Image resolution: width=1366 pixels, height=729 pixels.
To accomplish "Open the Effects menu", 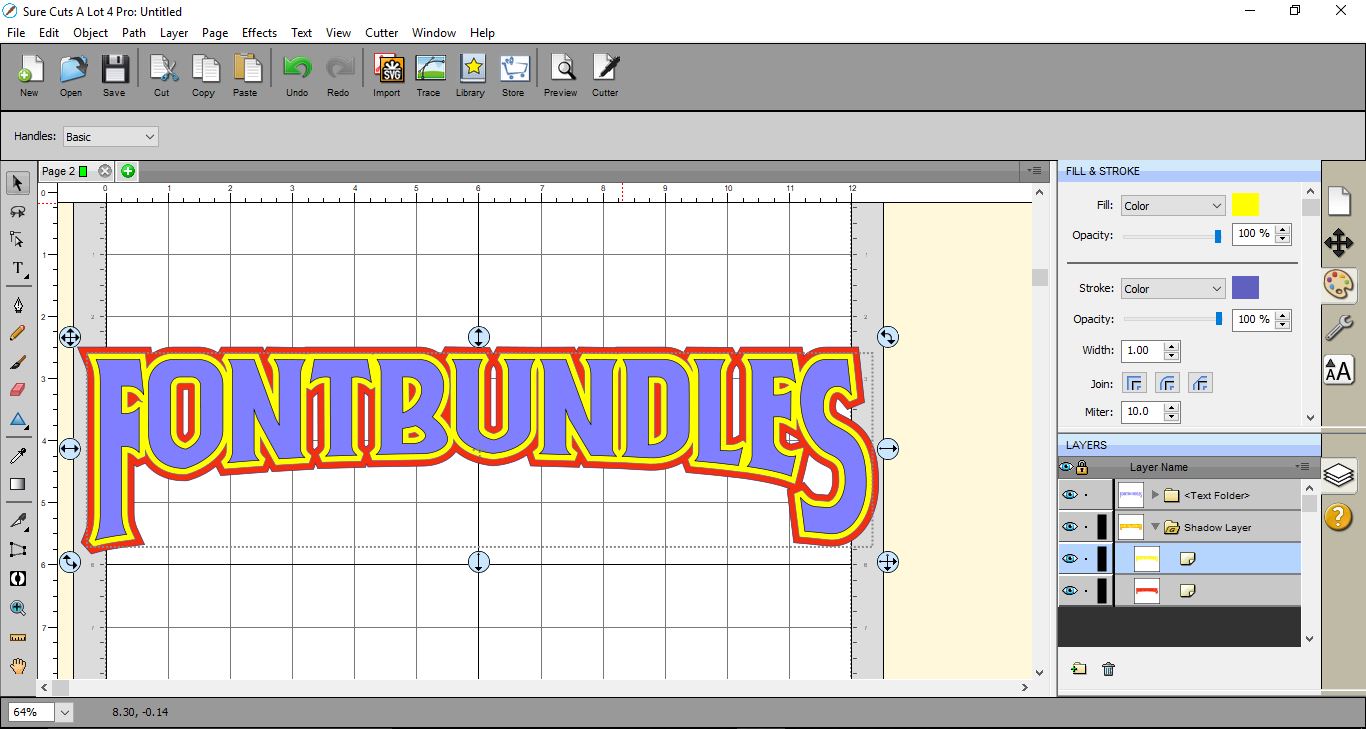I will pyautogui.click(x=259, y=33).
